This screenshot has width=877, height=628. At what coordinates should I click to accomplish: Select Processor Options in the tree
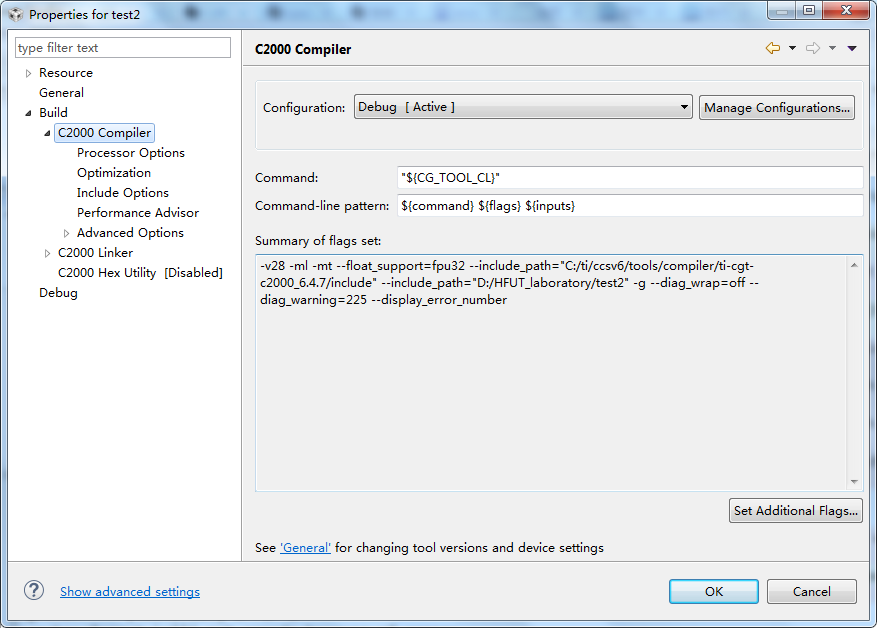click(x=130, y=153)
